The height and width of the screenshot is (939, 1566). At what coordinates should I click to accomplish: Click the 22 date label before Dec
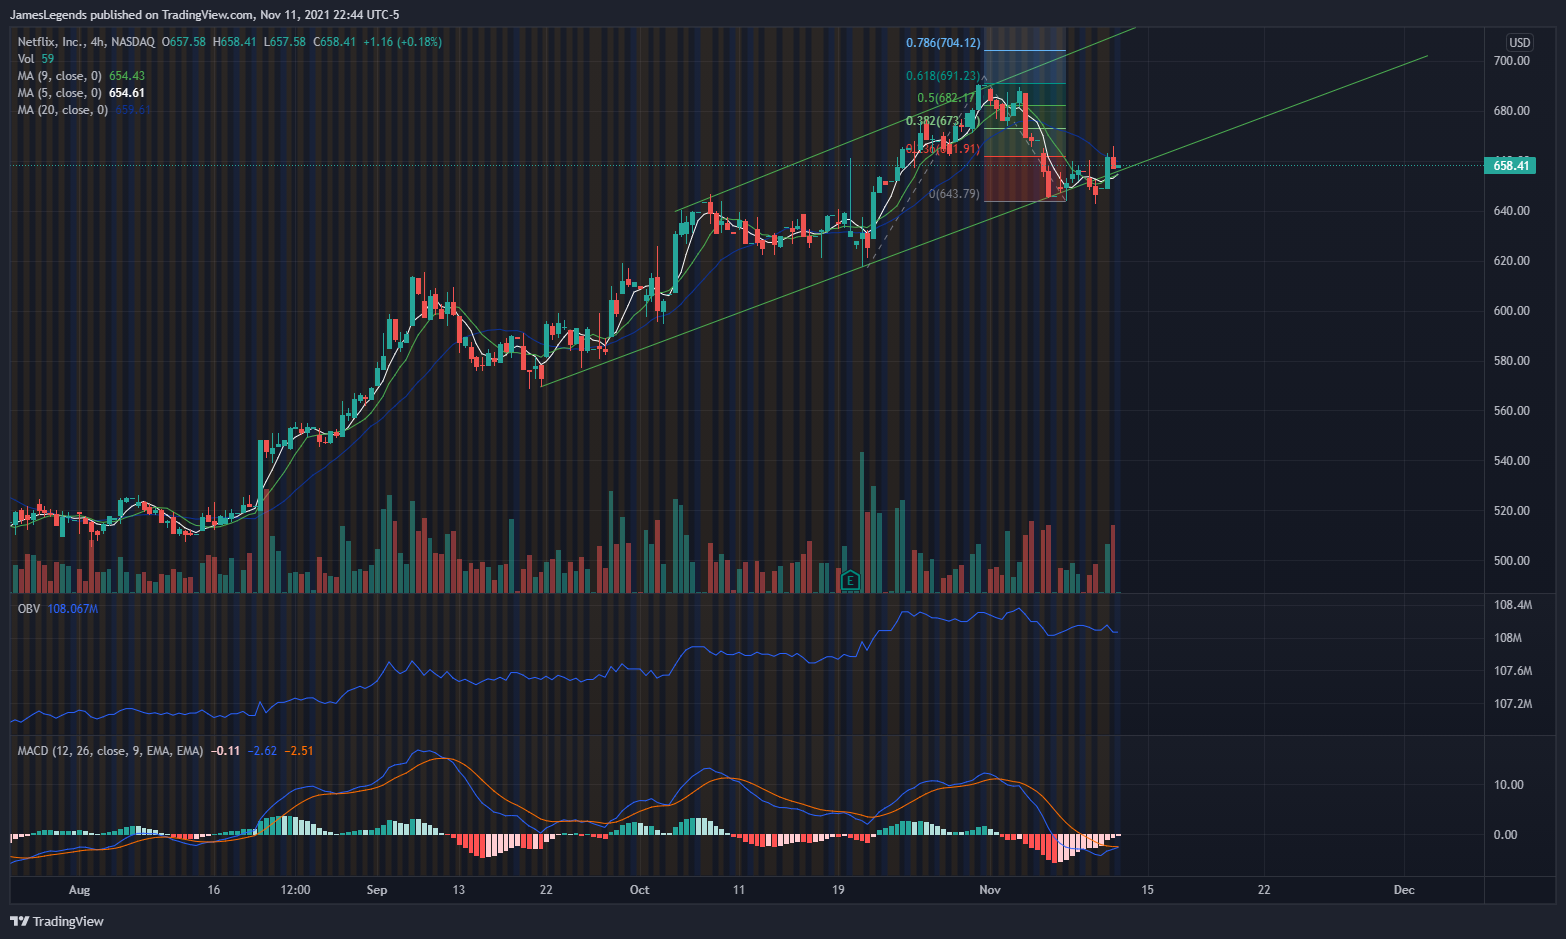1264,890
